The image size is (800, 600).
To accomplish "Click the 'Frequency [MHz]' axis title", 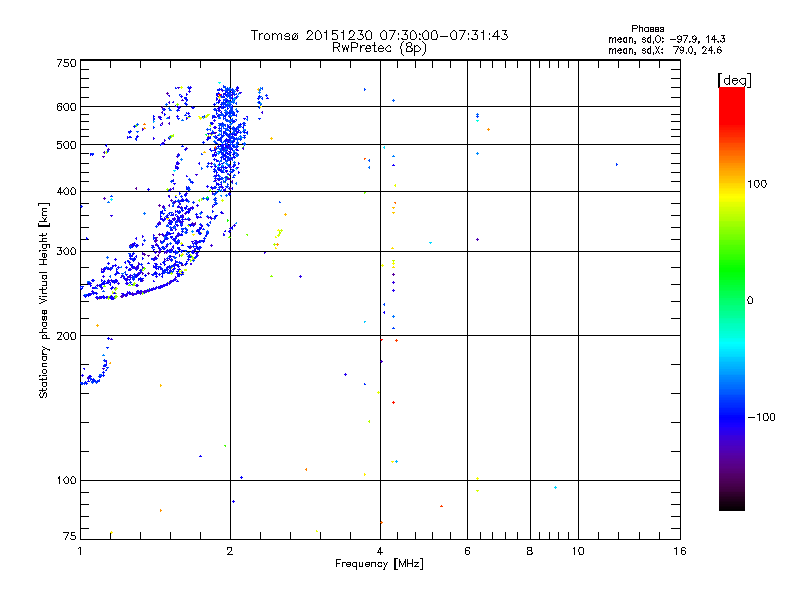I will 379,564.
